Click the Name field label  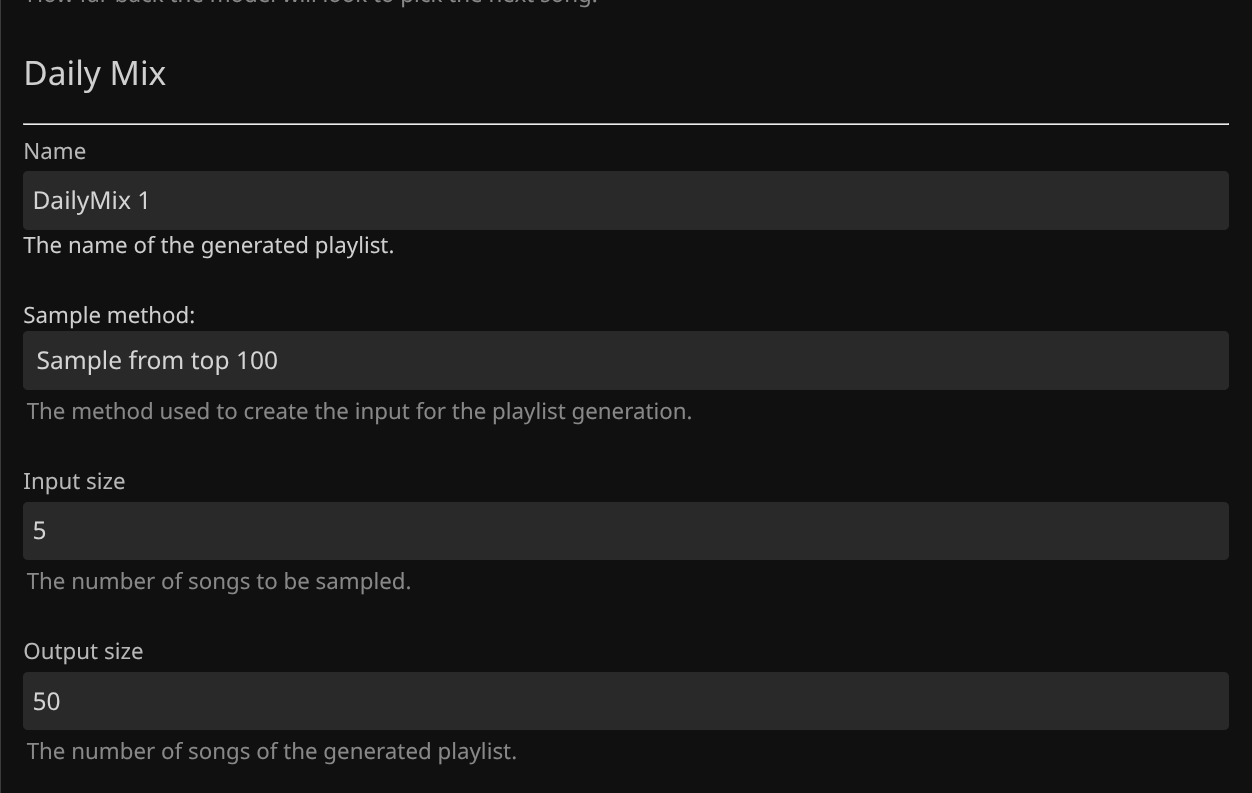tap(55, 151)
